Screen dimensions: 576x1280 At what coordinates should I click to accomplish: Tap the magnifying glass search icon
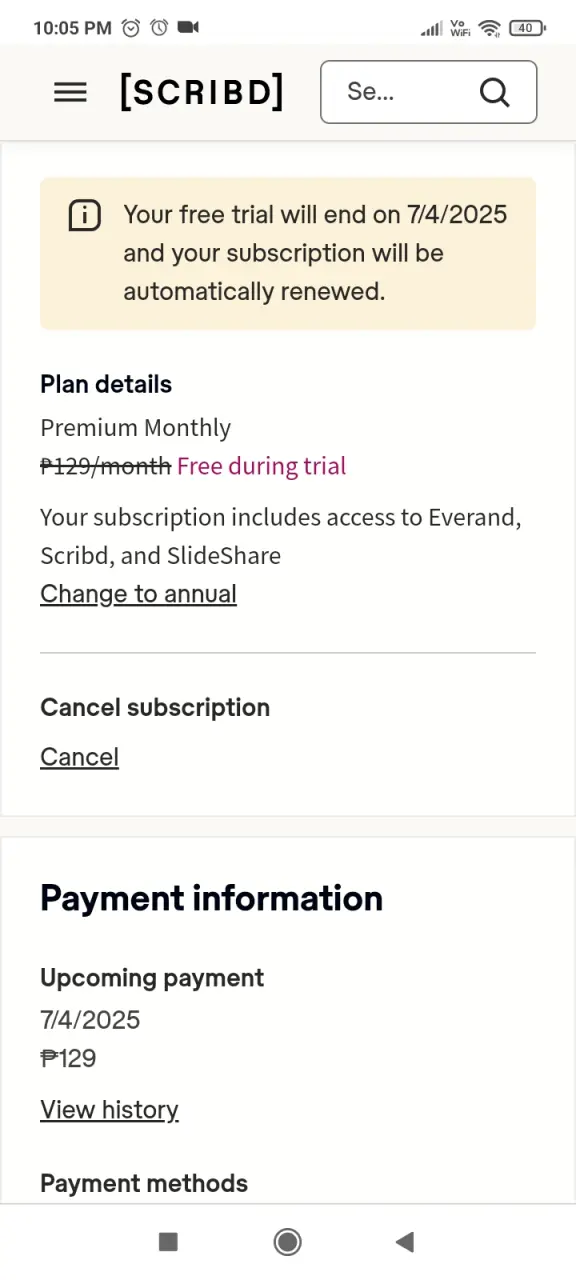494,92
